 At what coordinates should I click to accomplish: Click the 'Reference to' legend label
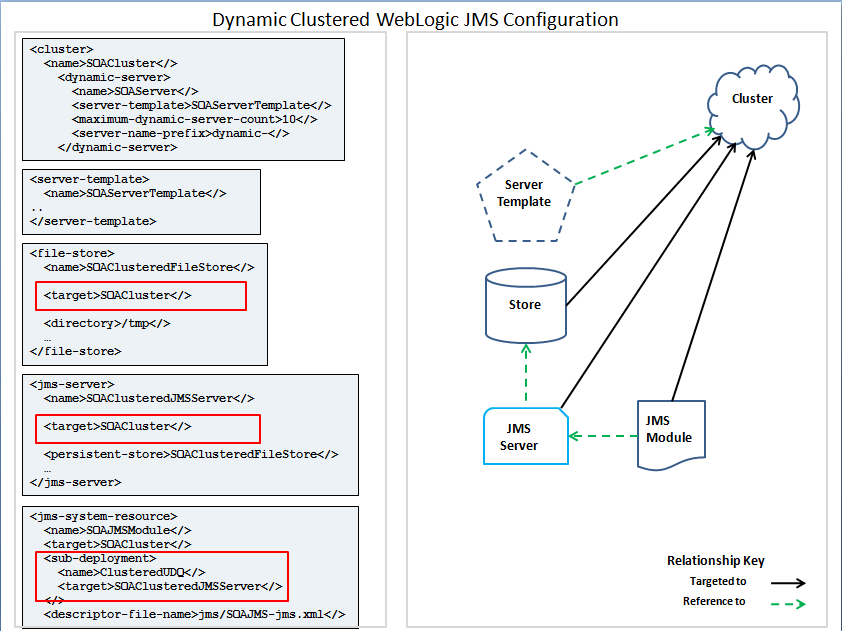point(714,601)
